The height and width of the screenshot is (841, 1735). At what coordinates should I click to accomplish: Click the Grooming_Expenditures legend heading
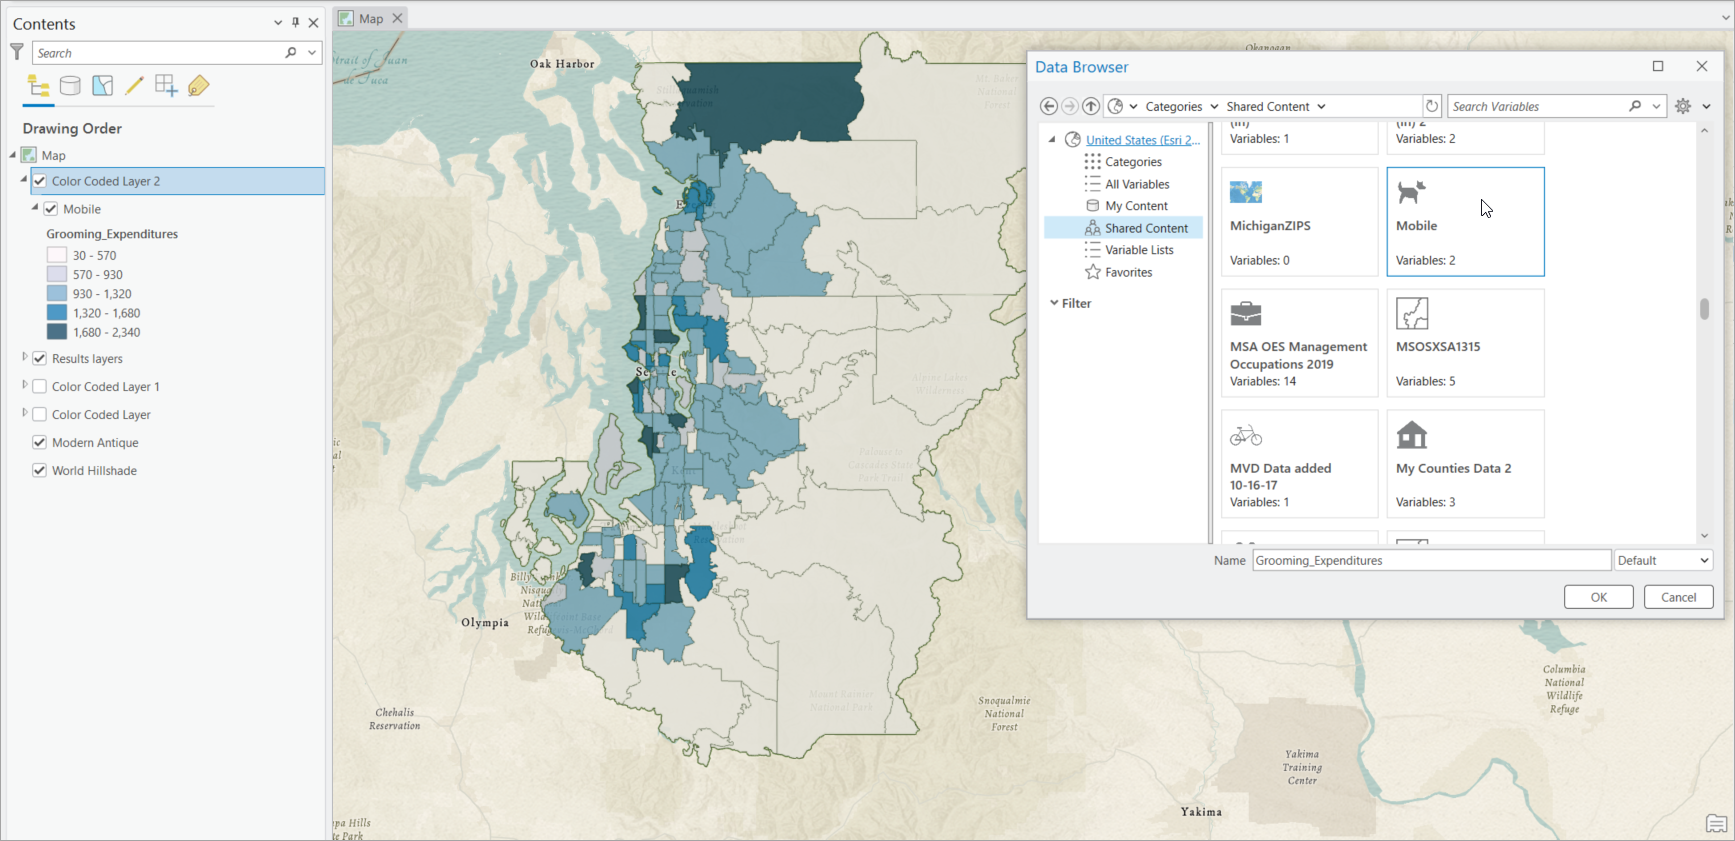pyautogui.click(x=112, y=234)
